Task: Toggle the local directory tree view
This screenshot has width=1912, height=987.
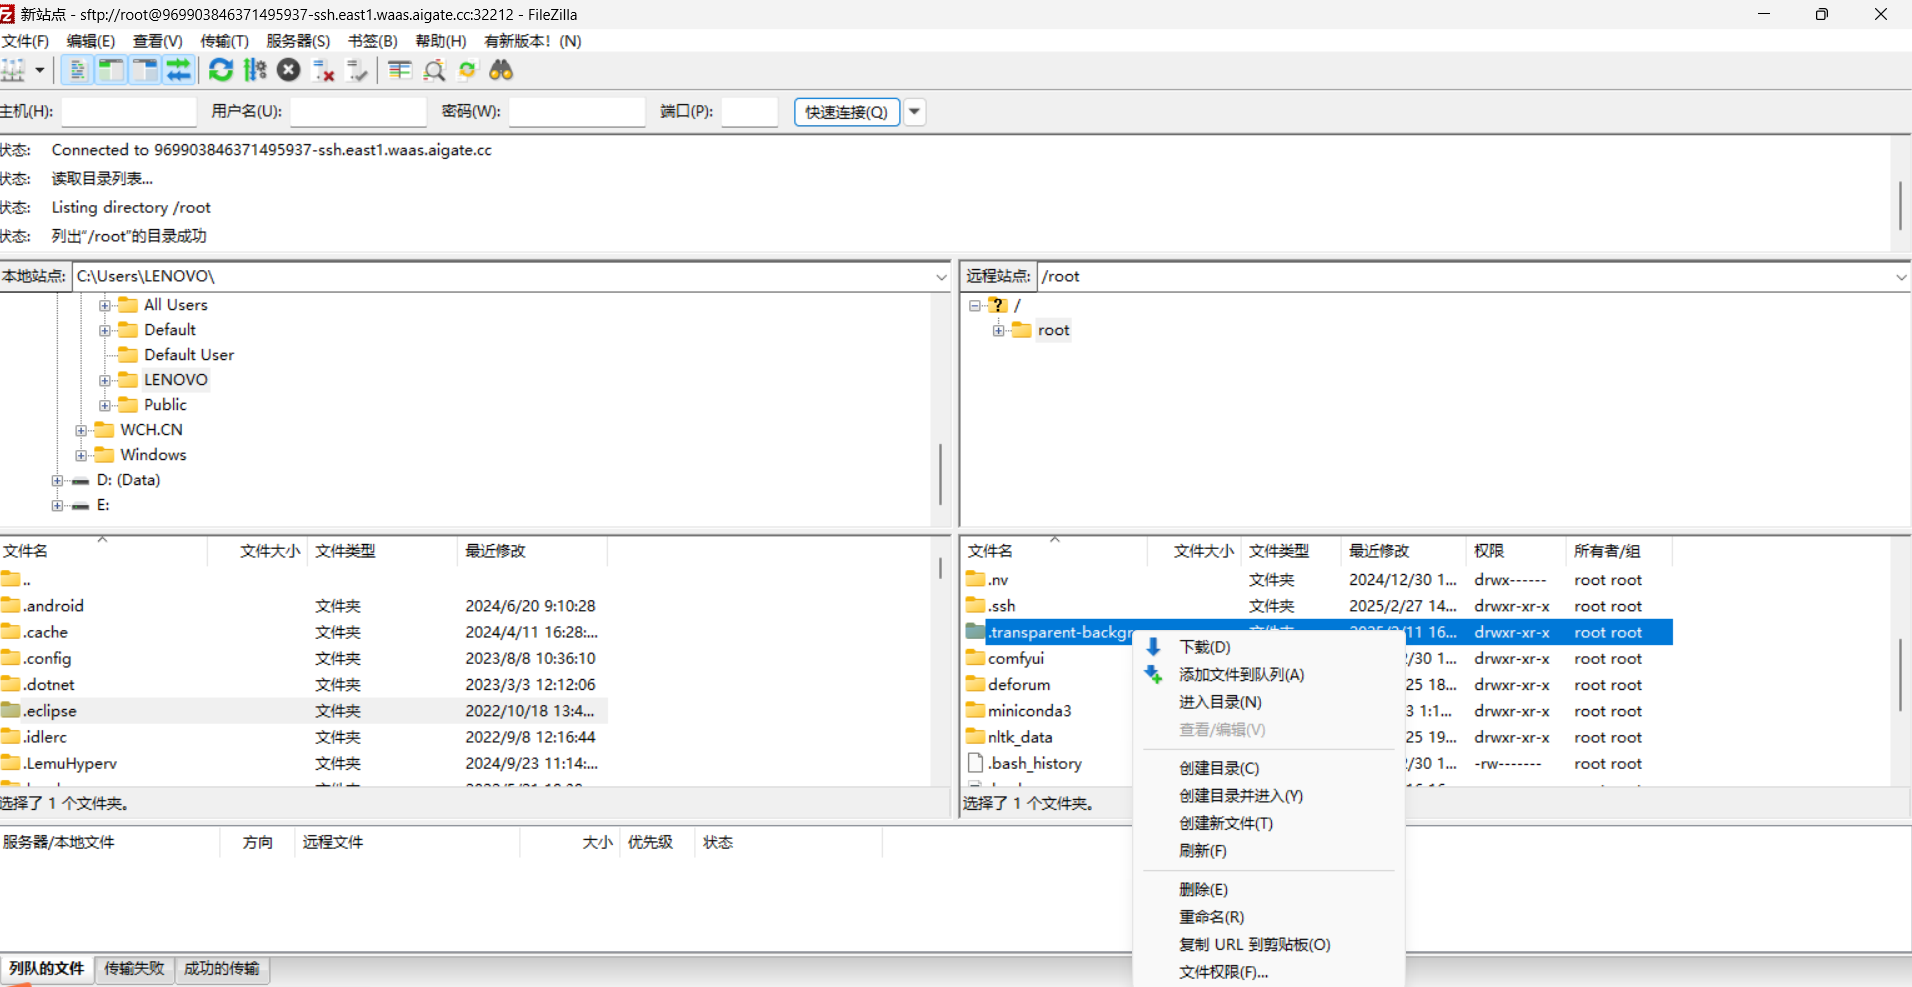Action: point(111,70)
